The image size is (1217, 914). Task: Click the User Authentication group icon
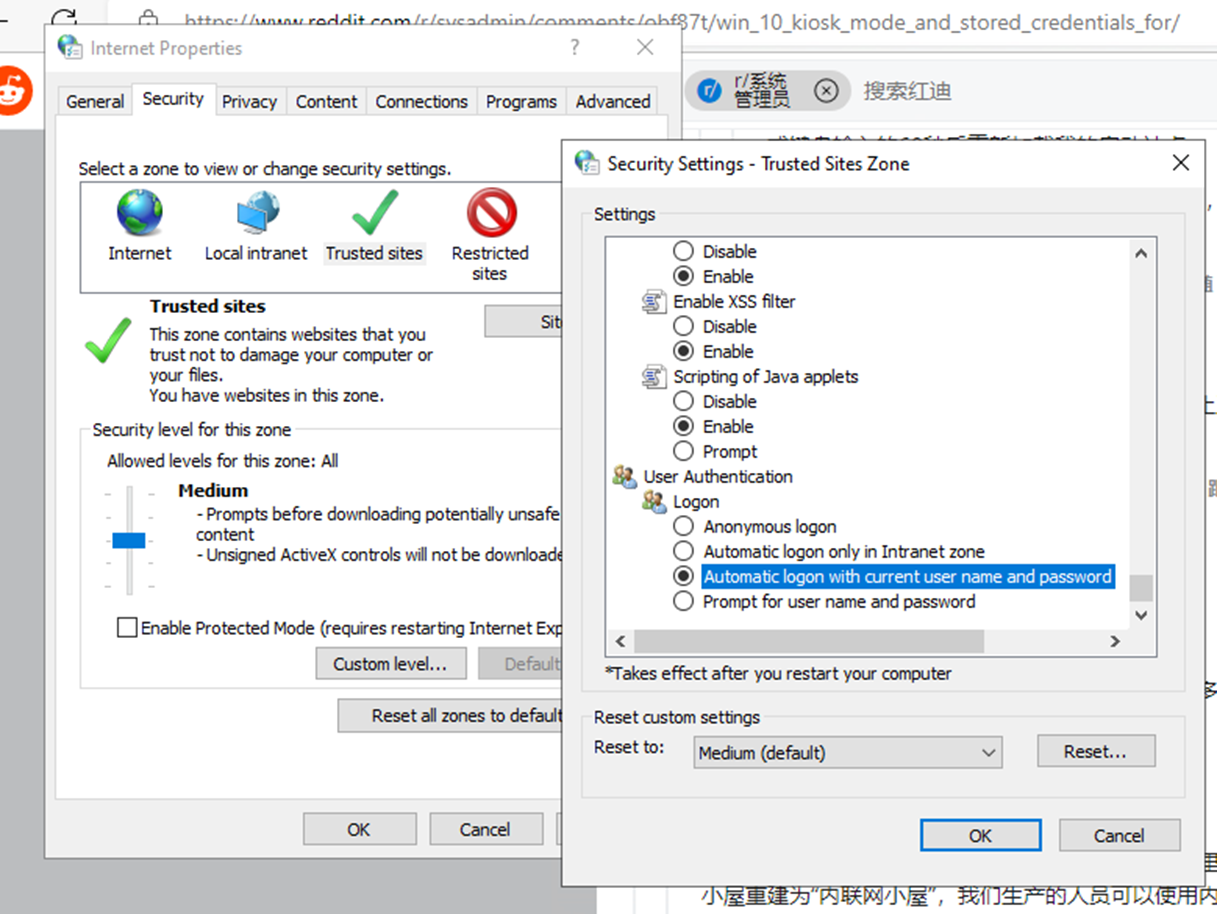tap(624, 477)
